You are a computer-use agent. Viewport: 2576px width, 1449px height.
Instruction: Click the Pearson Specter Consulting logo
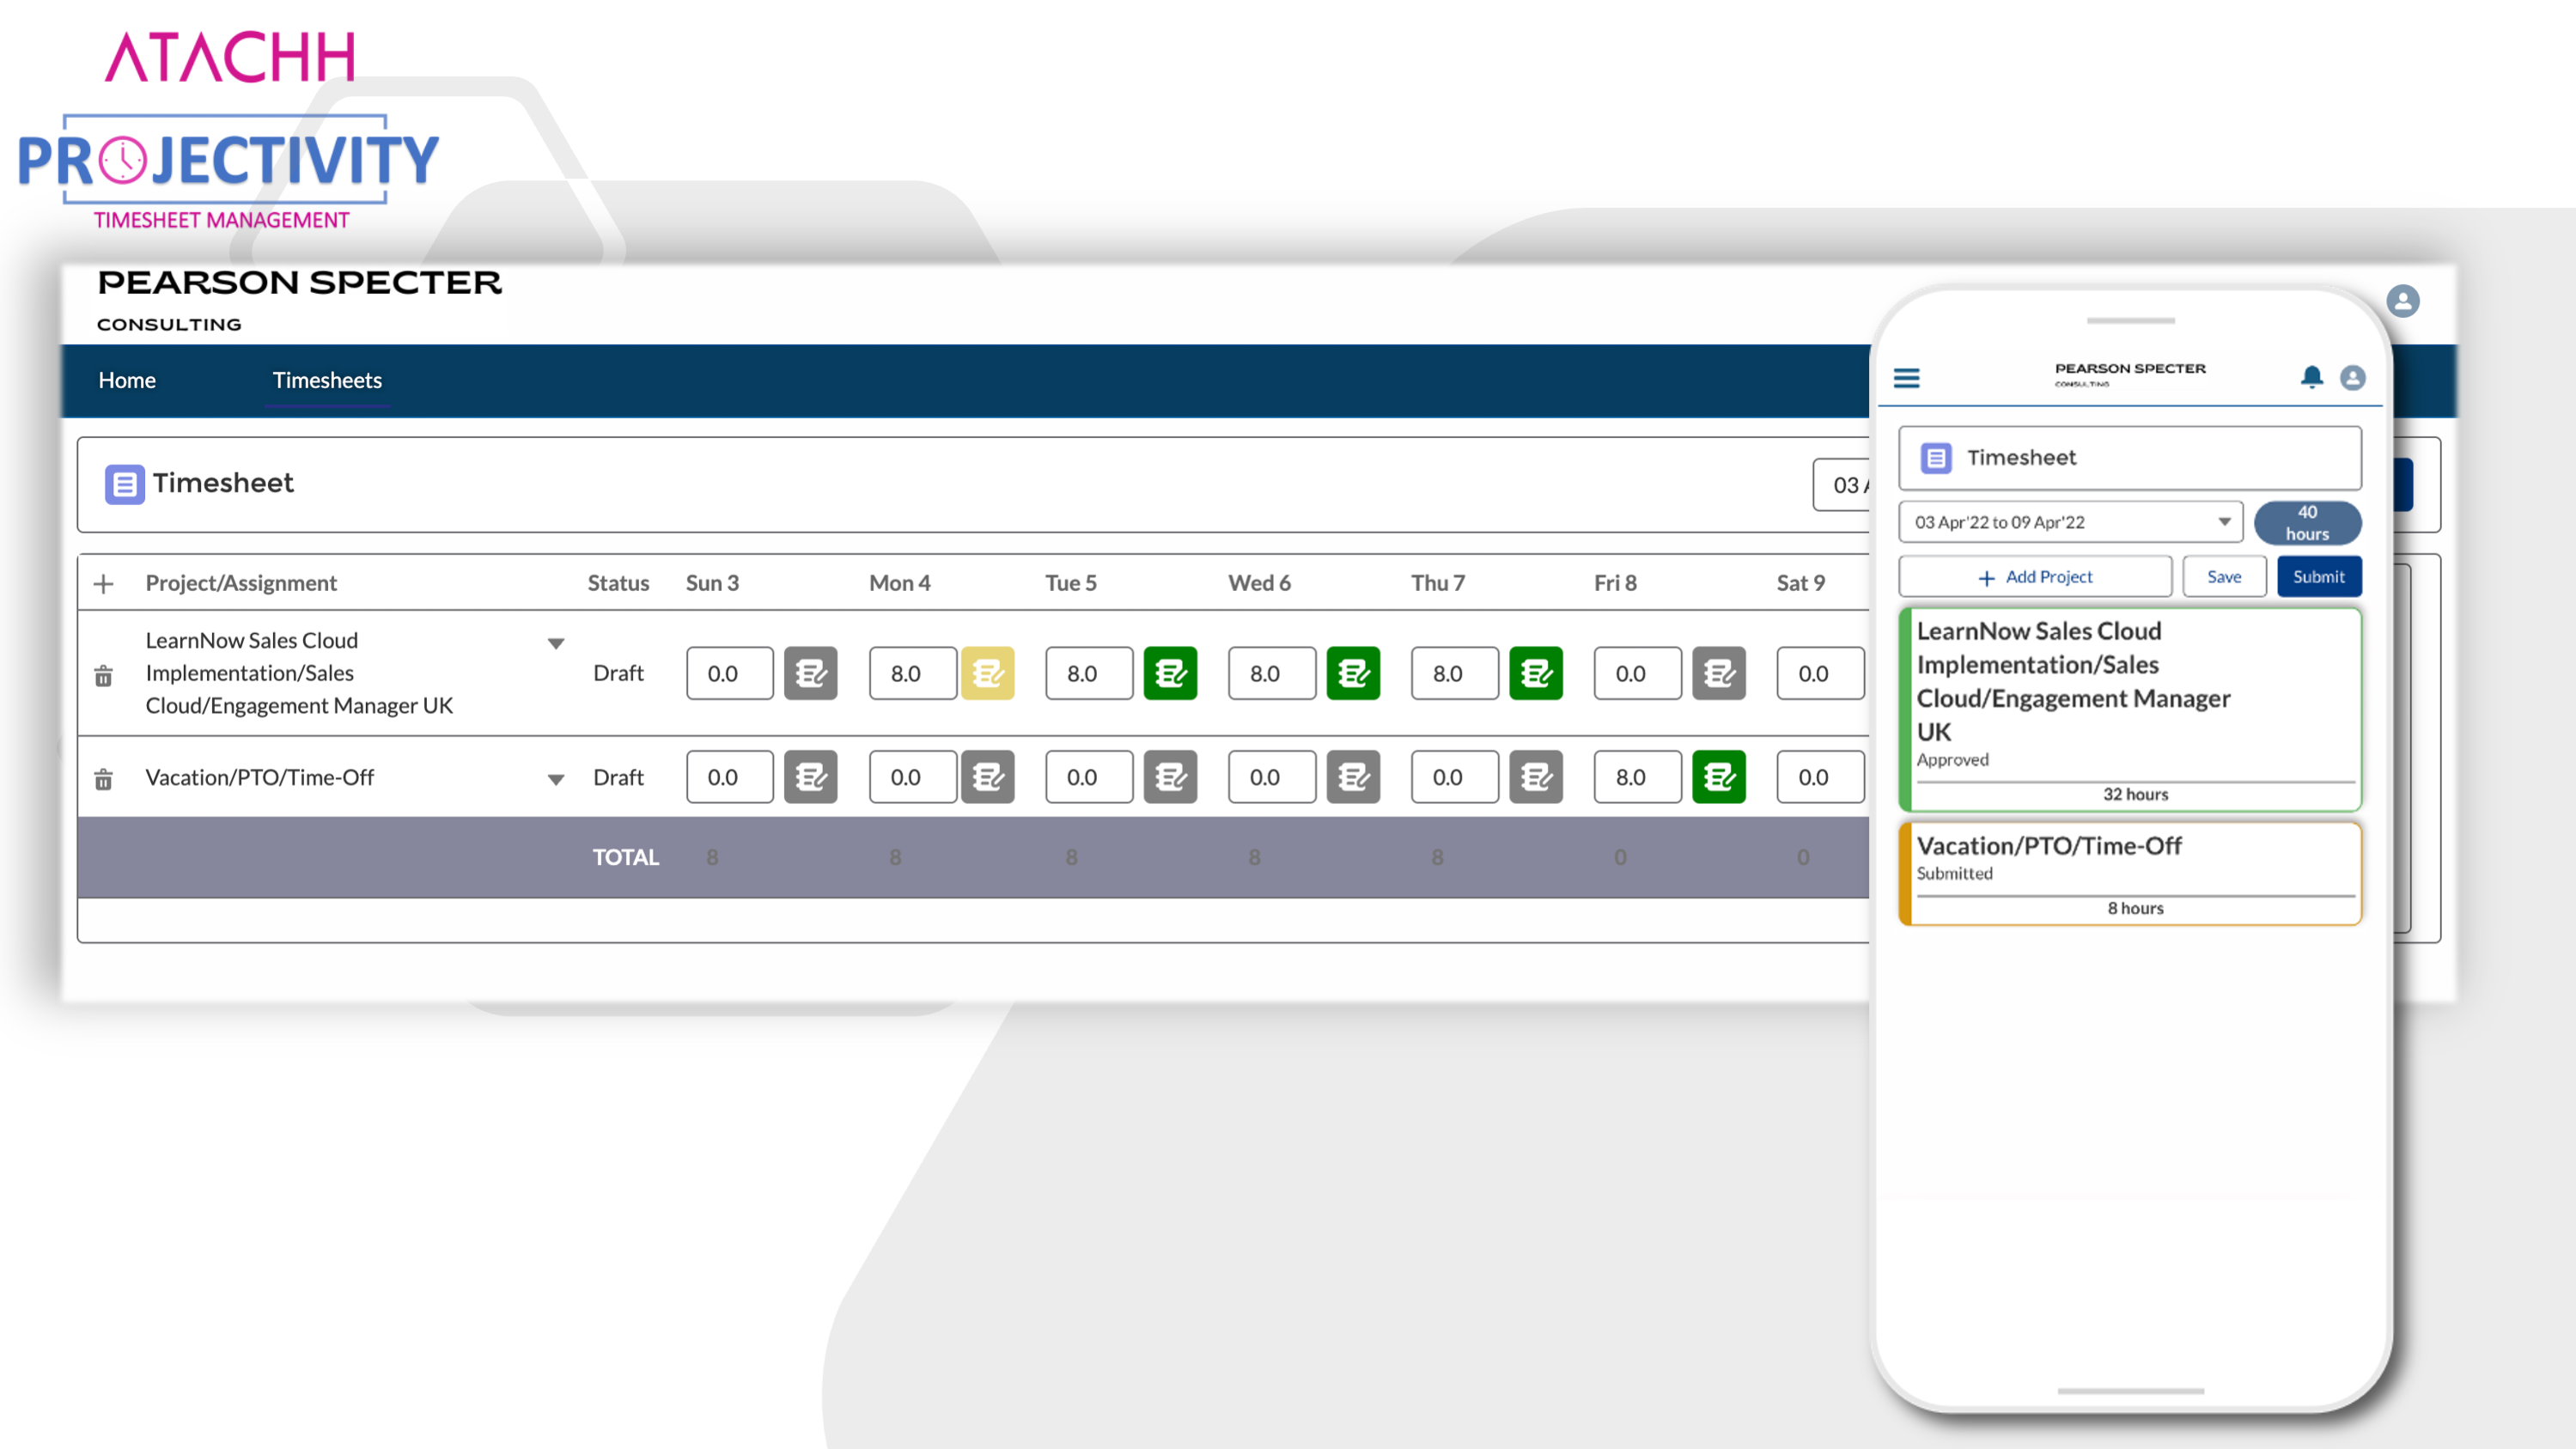pyautogui.click(x=299, y=300)
